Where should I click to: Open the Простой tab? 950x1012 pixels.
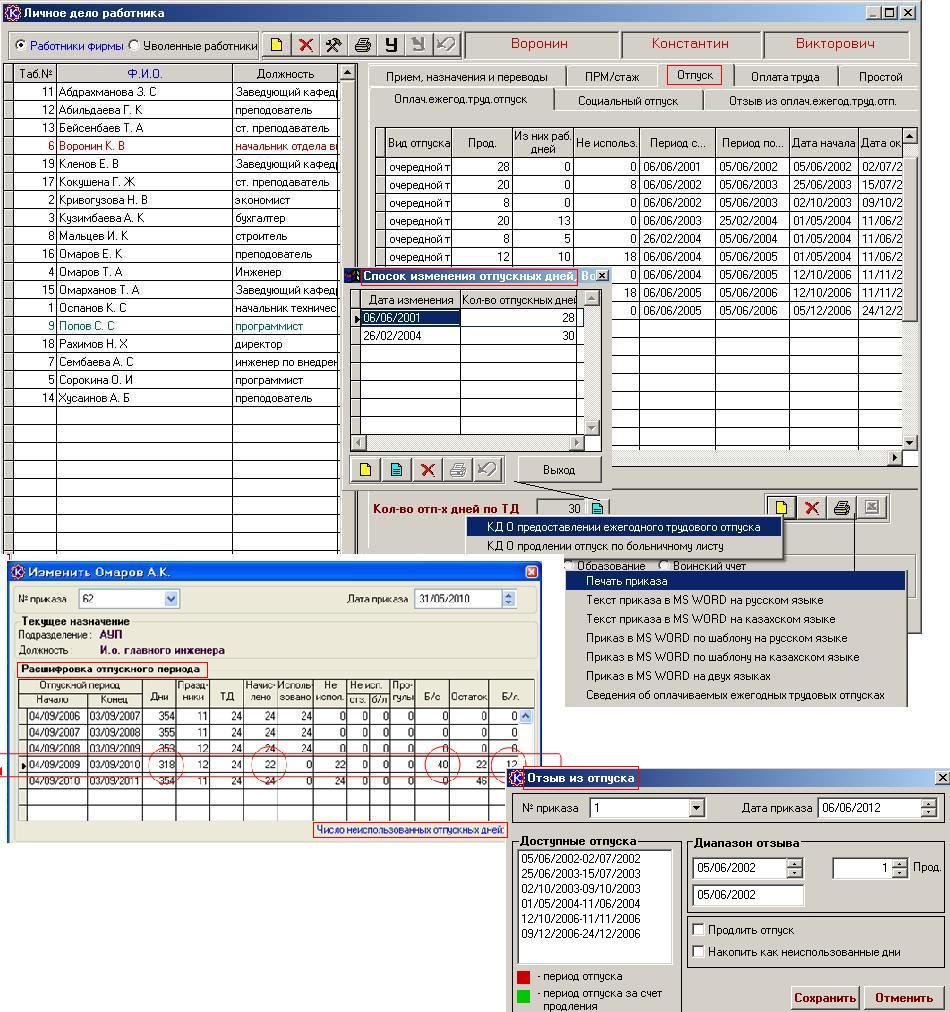pyautogui.click(x=880, y=77)
